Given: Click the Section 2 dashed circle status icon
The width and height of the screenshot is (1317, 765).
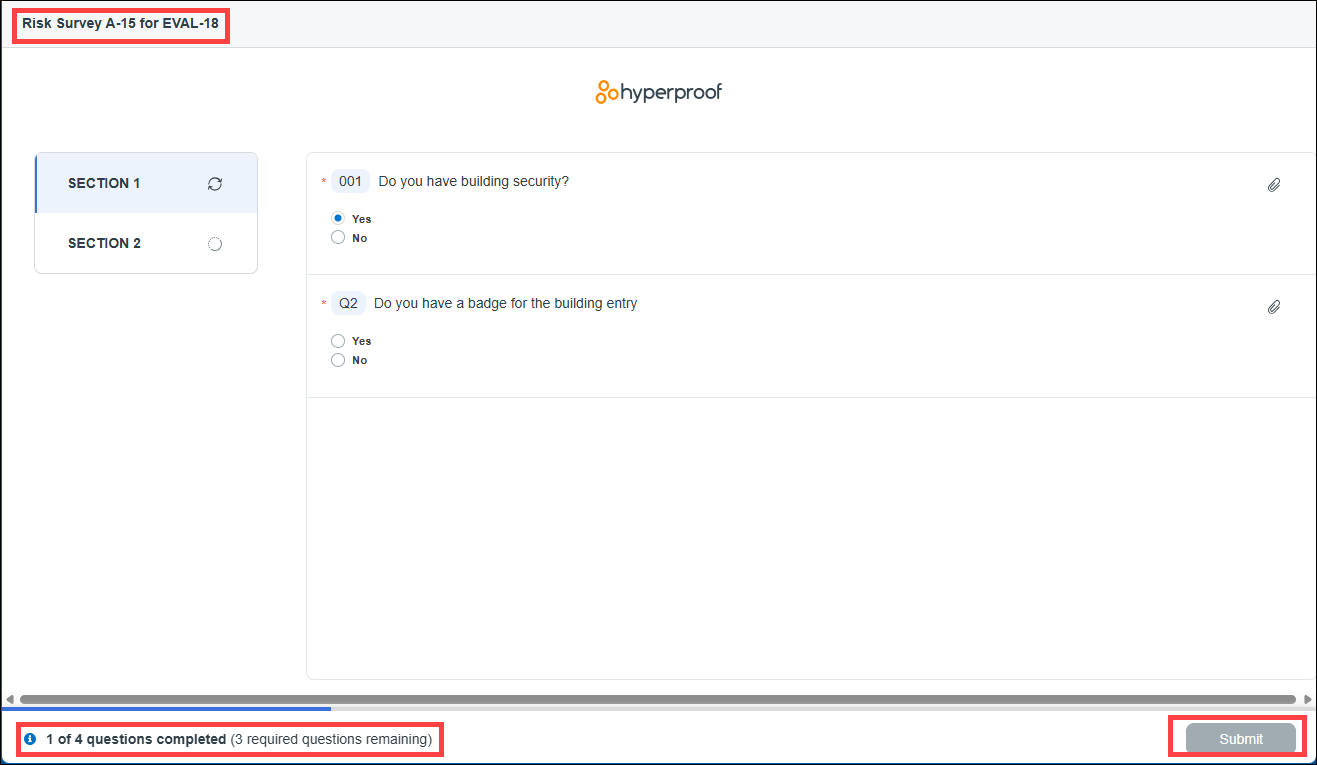Looking at the screenshot, I should (x=215, y=244).
